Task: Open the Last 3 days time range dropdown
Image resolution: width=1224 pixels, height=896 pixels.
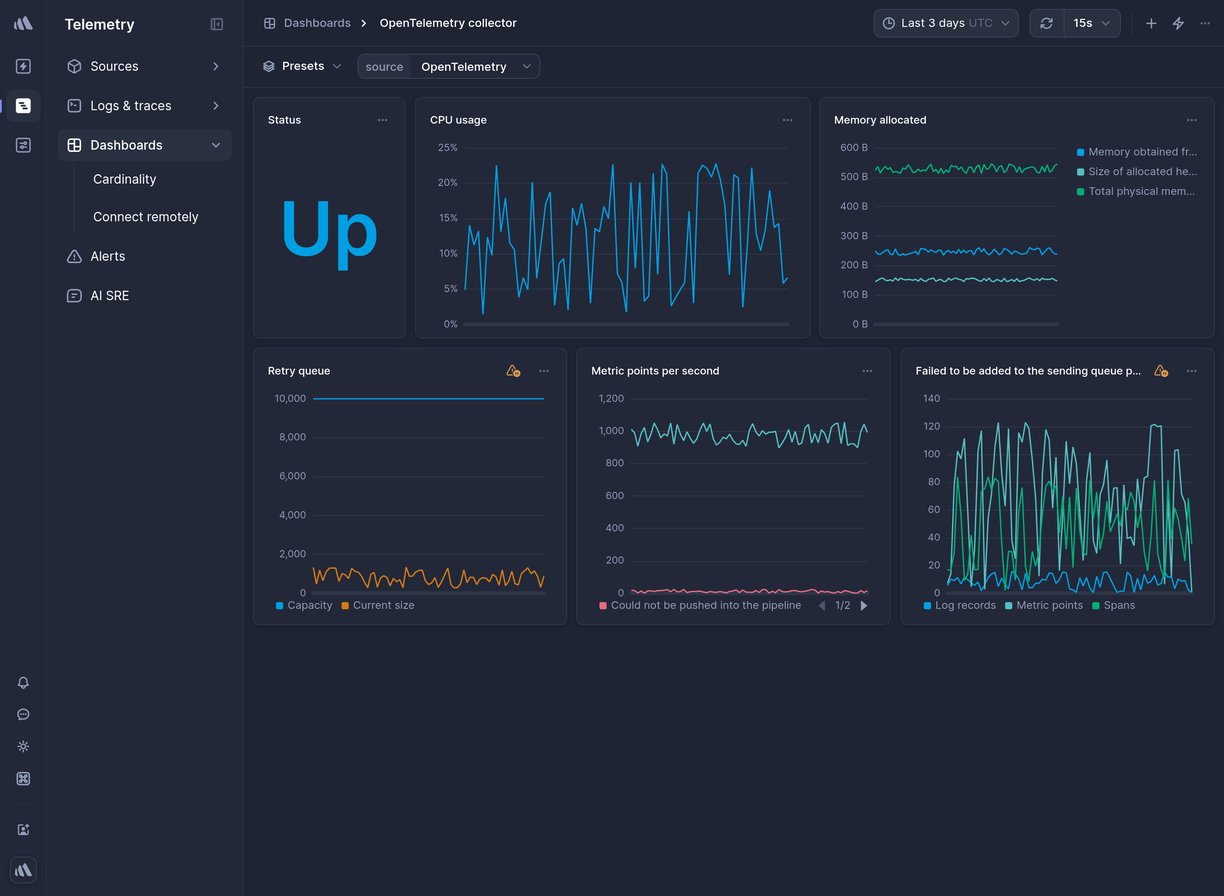Action: [x=945, y=23]
